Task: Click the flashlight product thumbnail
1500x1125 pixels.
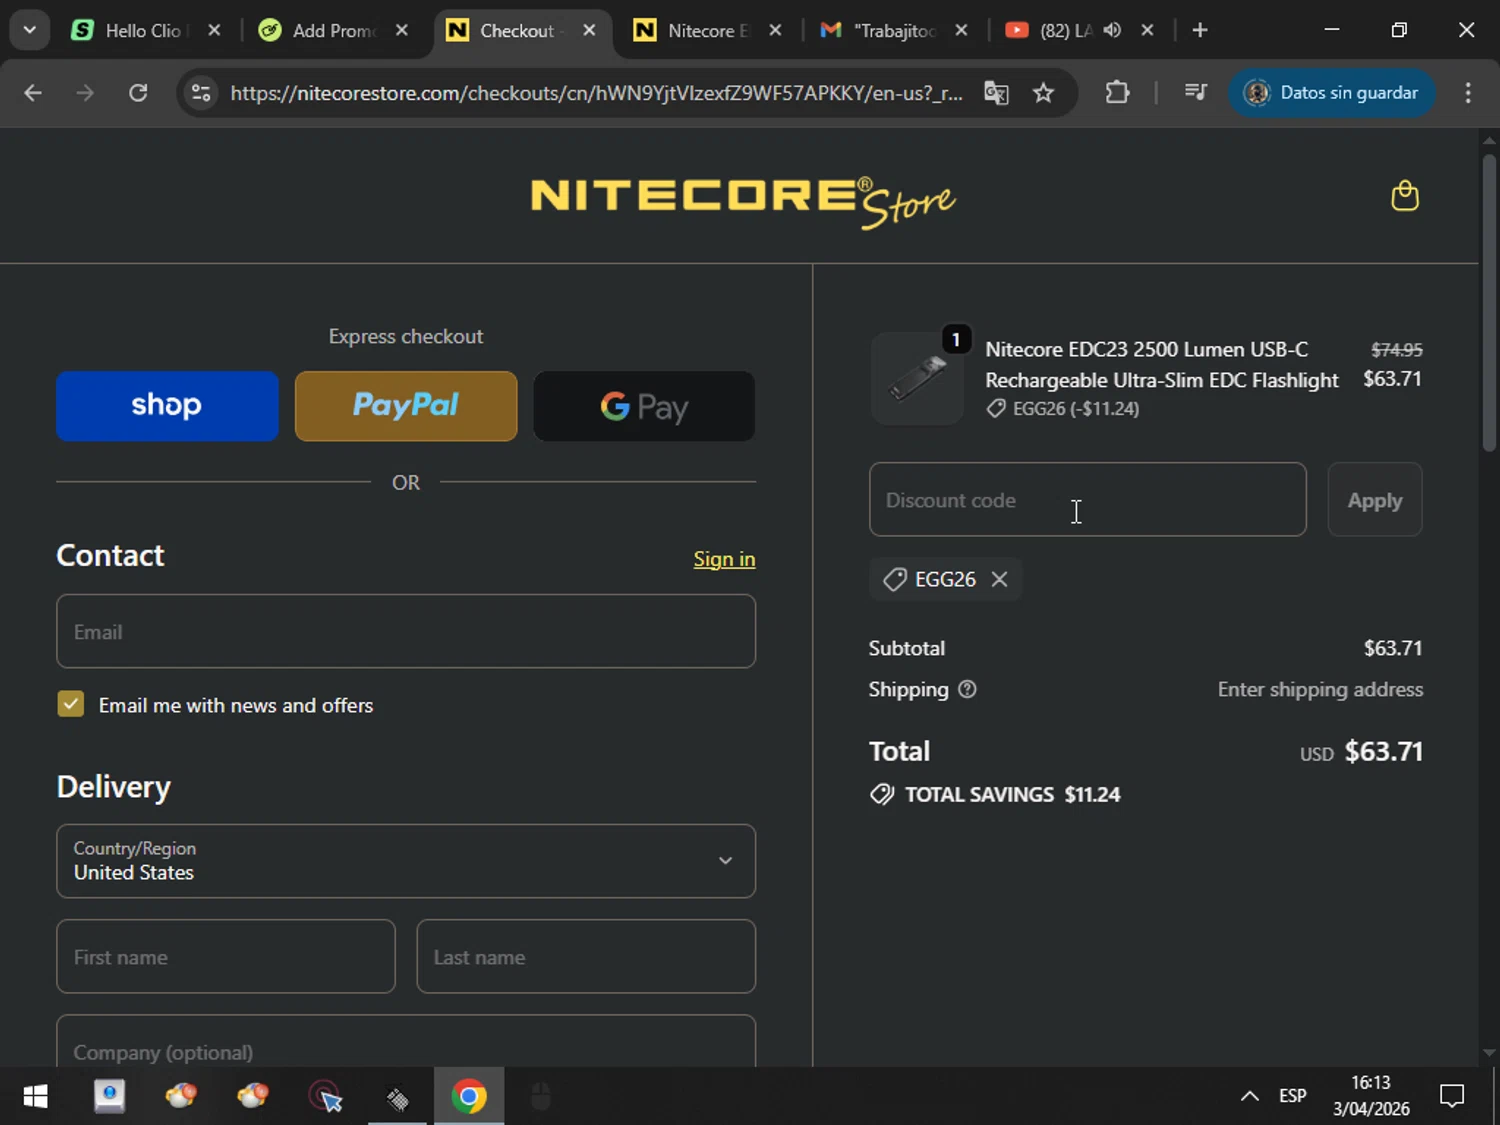Action: pos(917,380)
